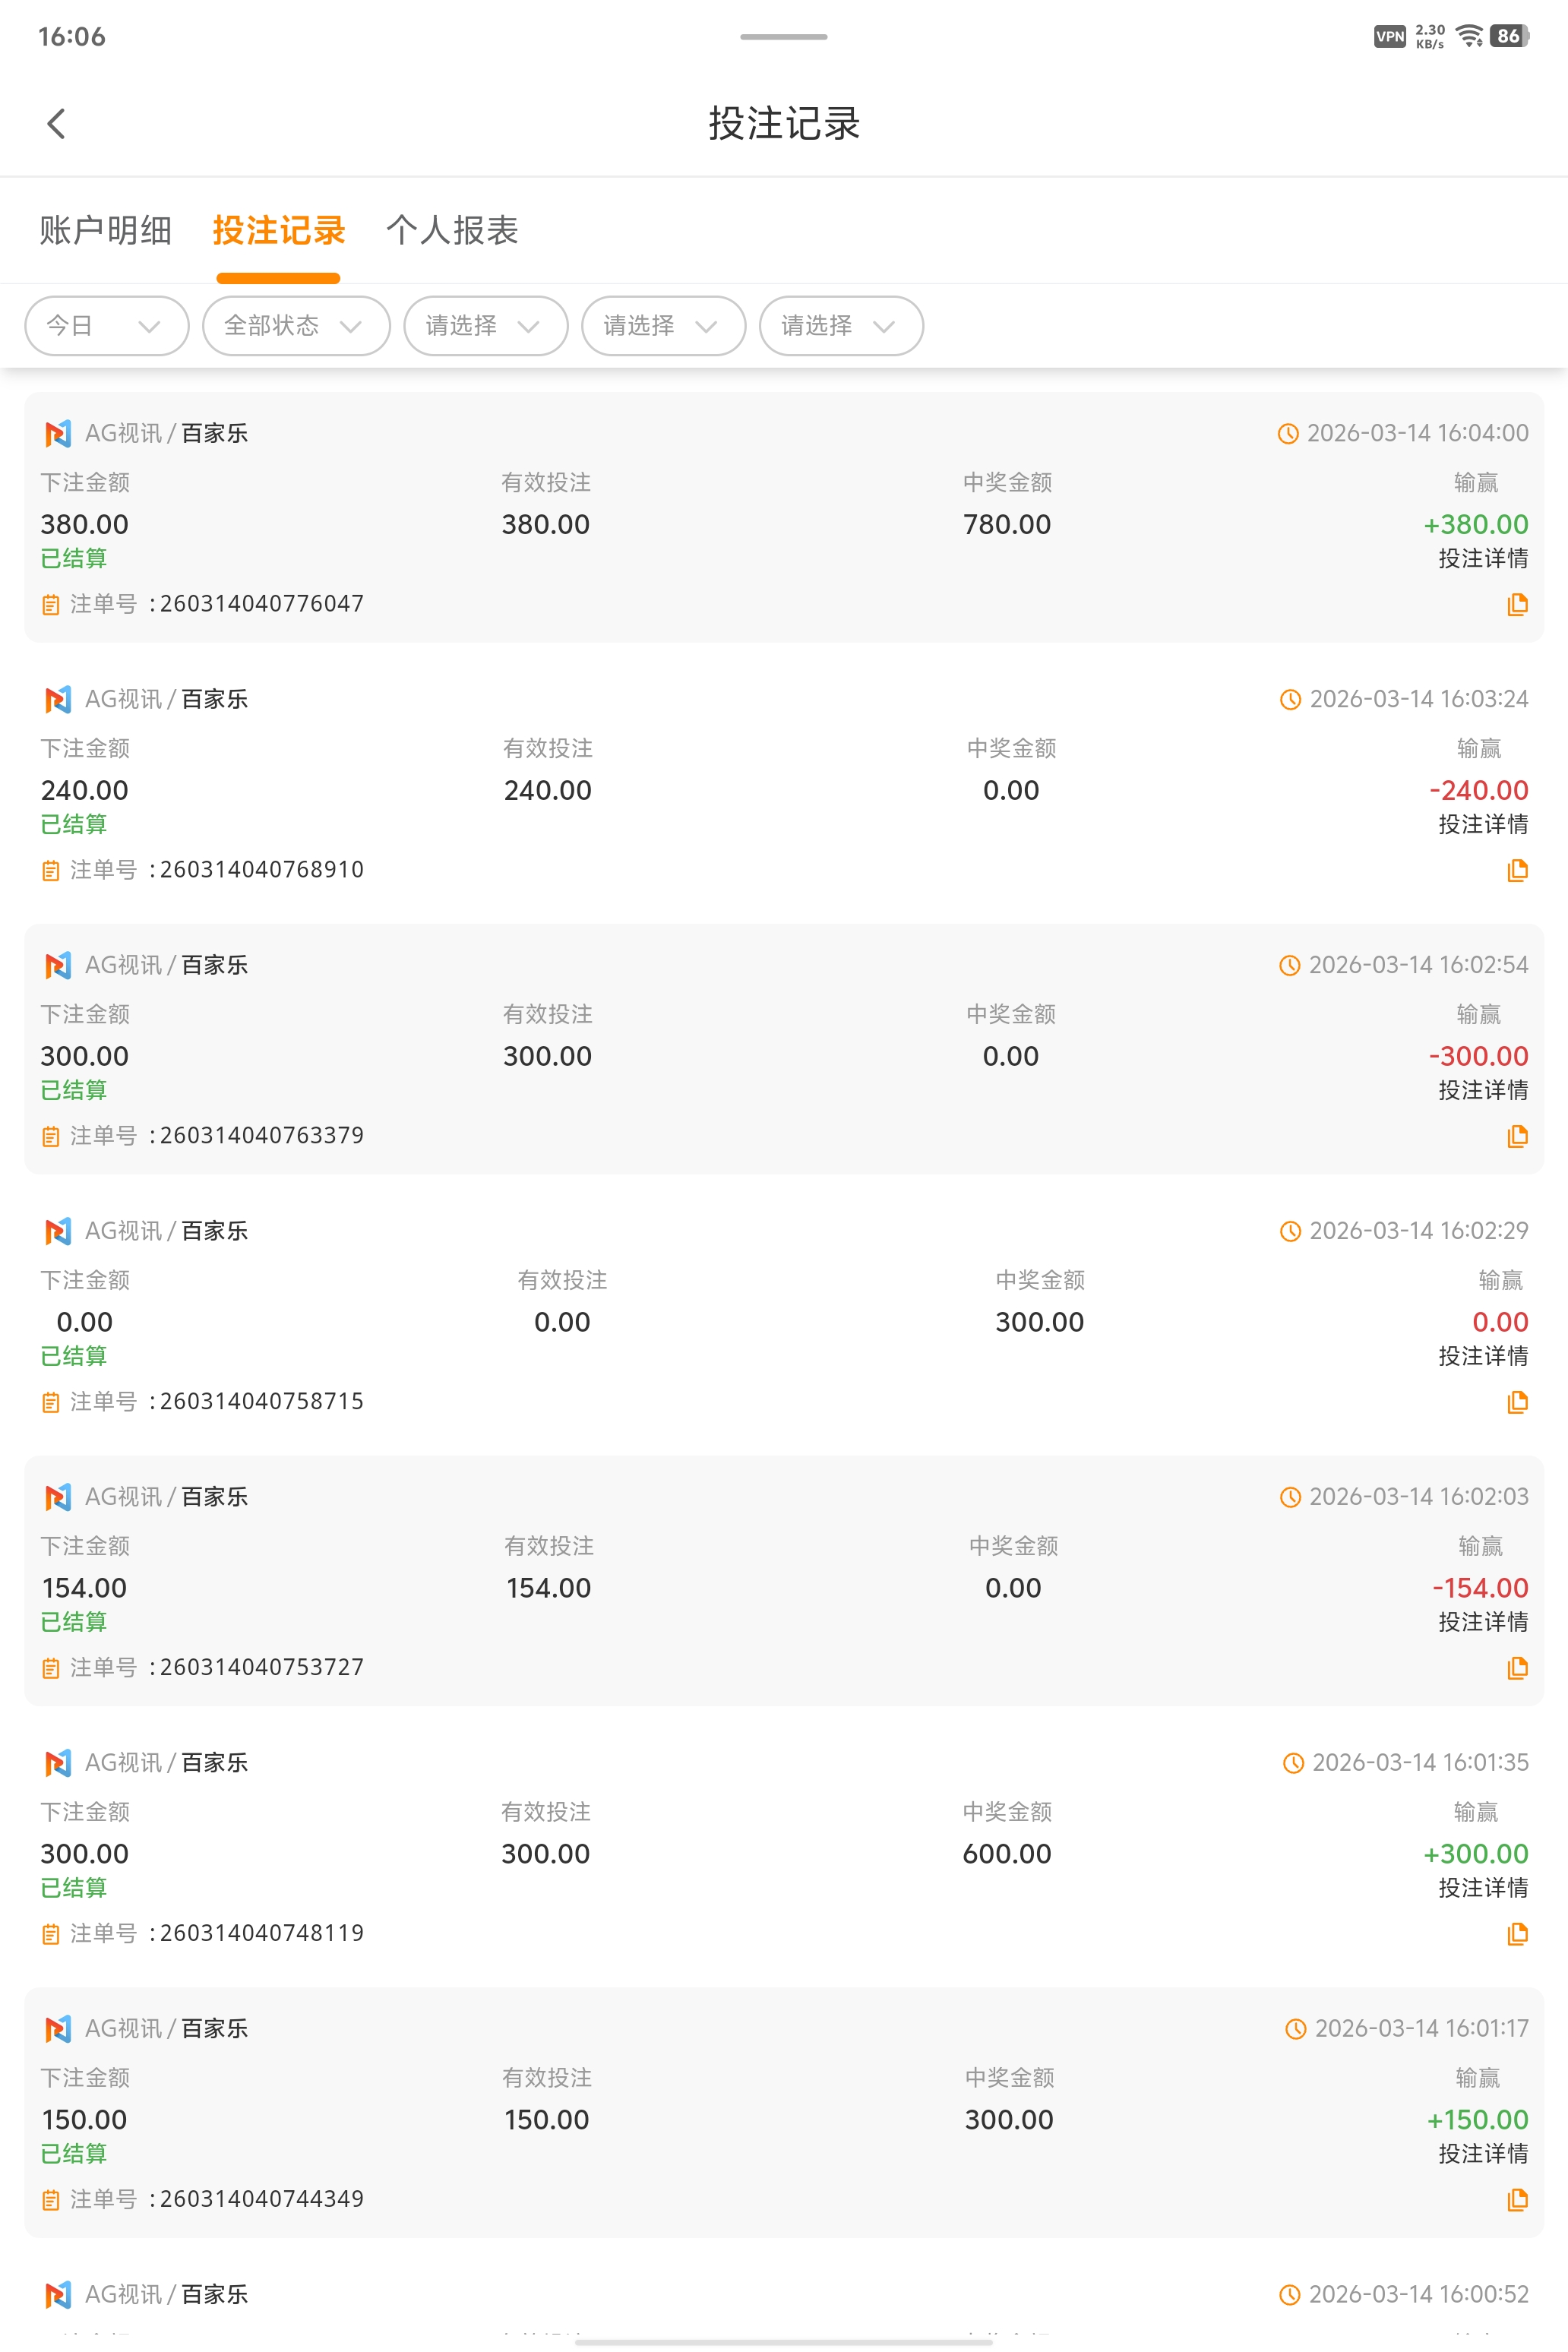Open the first 请选择 dropdown

(x=485, y=326)
